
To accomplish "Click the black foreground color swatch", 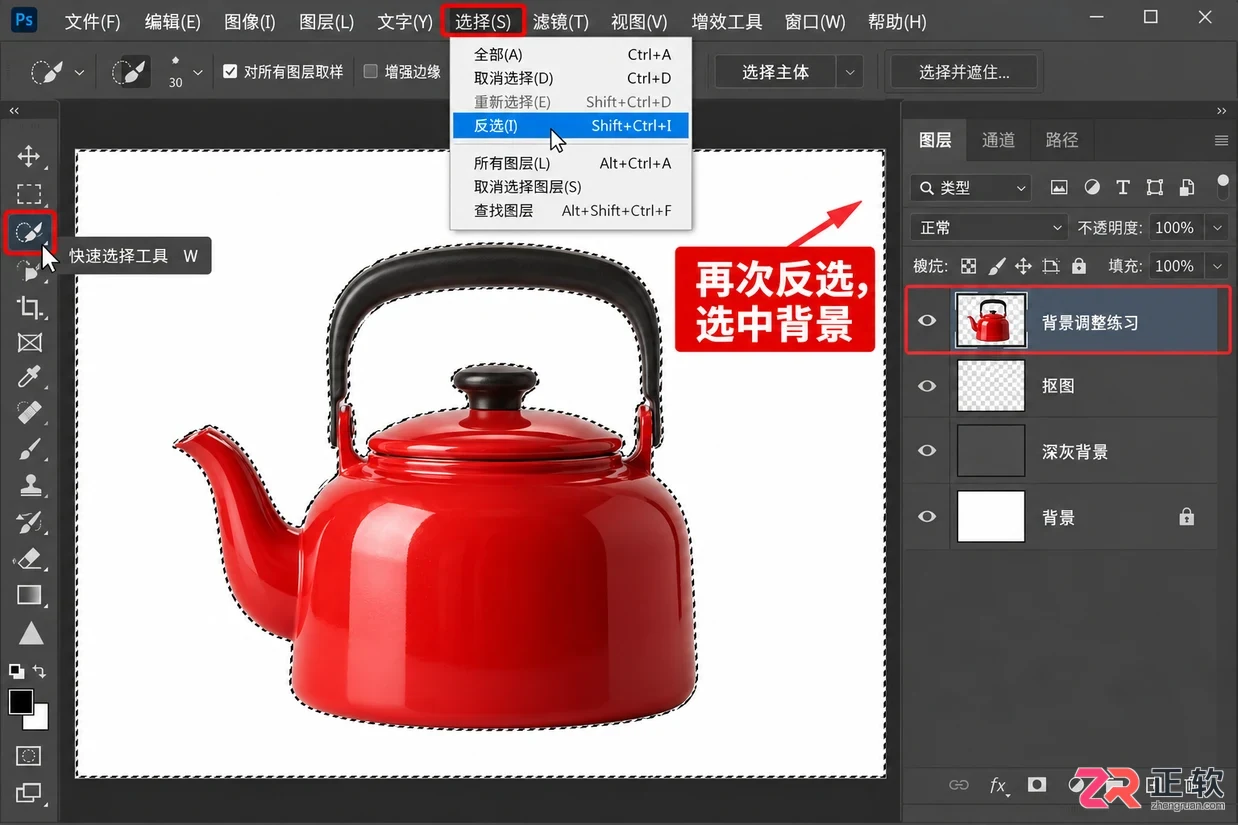I will [20, 702].
